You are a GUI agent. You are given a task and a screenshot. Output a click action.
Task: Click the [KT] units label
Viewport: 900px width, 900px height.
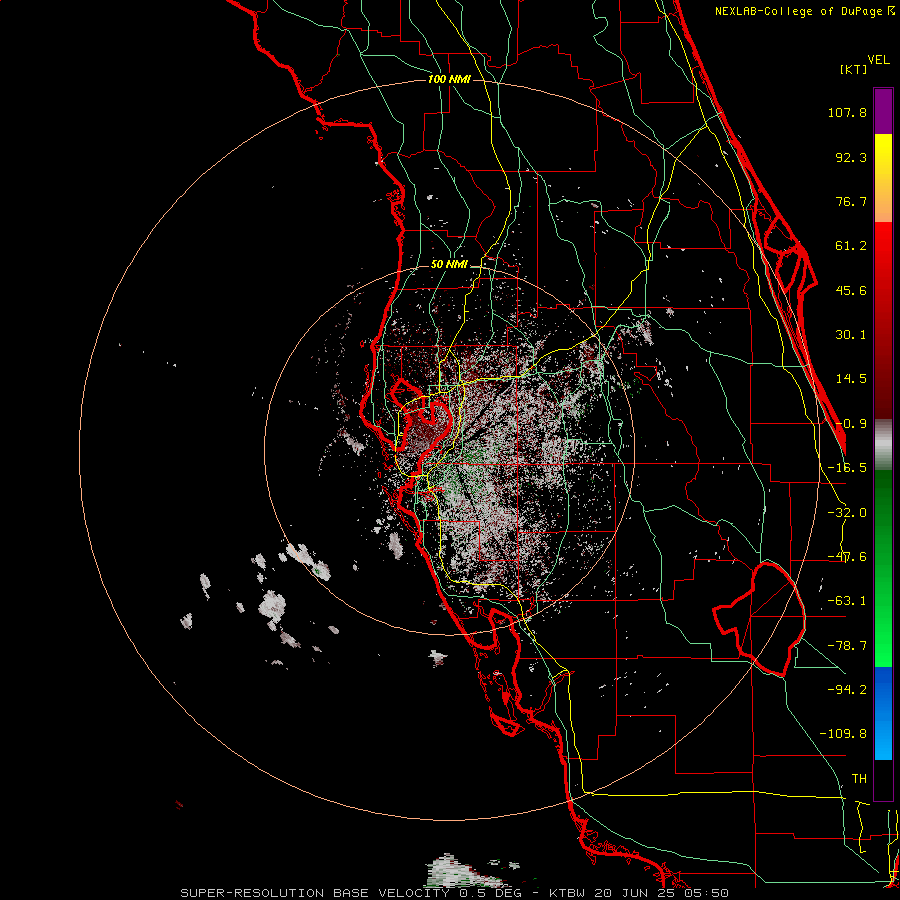(854, 69)
